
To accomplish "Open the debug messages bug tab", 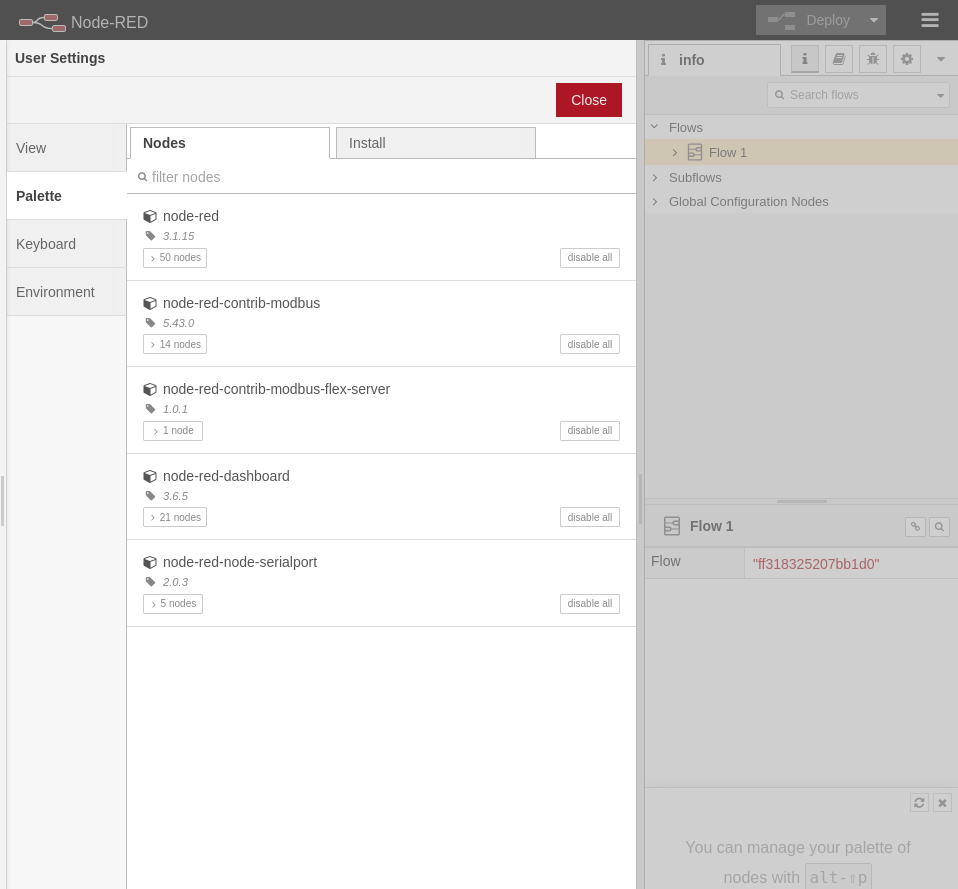I will point(872,59).
